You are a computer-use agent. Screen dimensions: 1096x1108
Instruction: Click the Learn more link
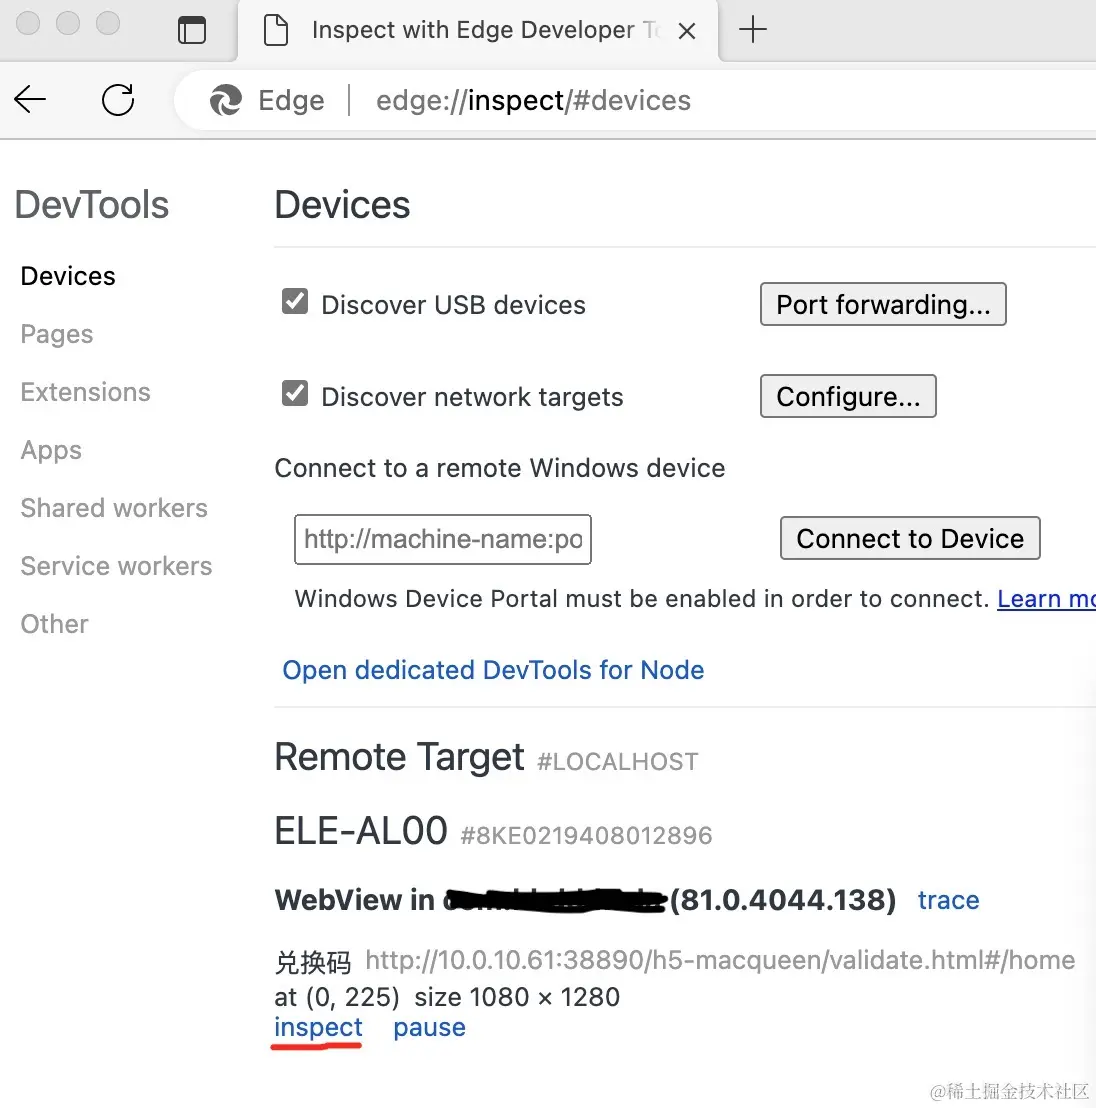pos(1045,599)
